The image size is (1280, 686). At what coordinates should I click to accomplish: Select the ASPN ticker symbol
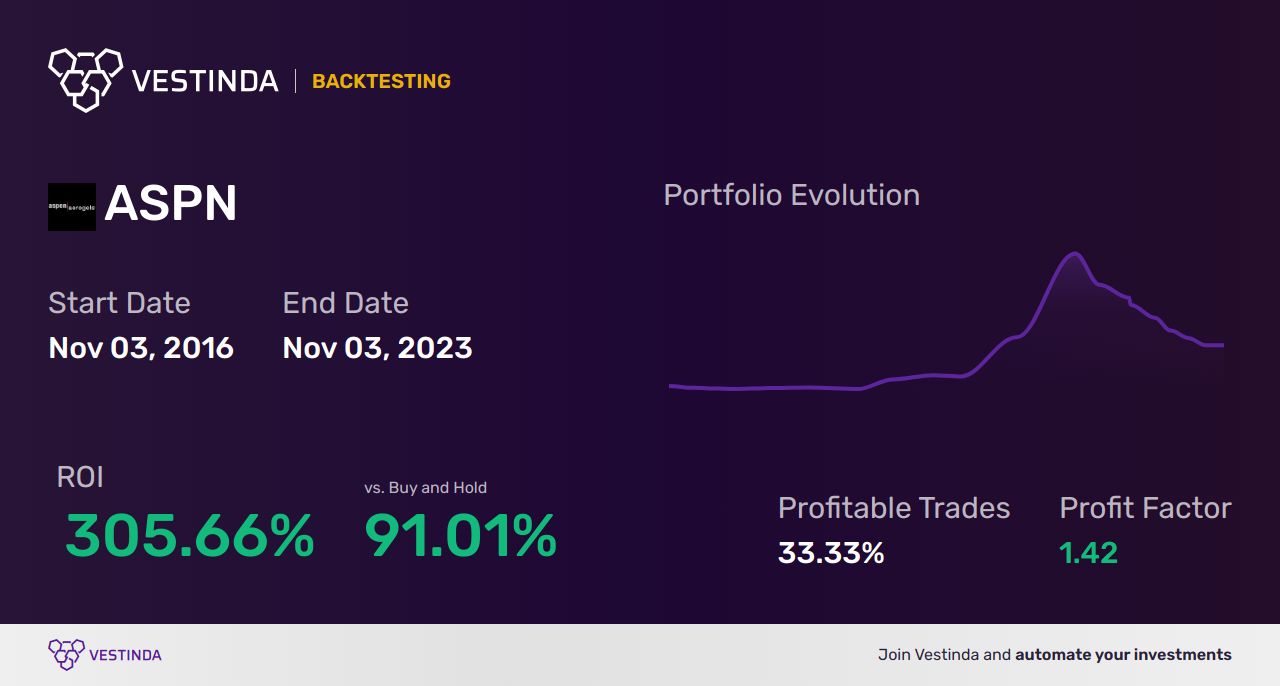[171, 205]
